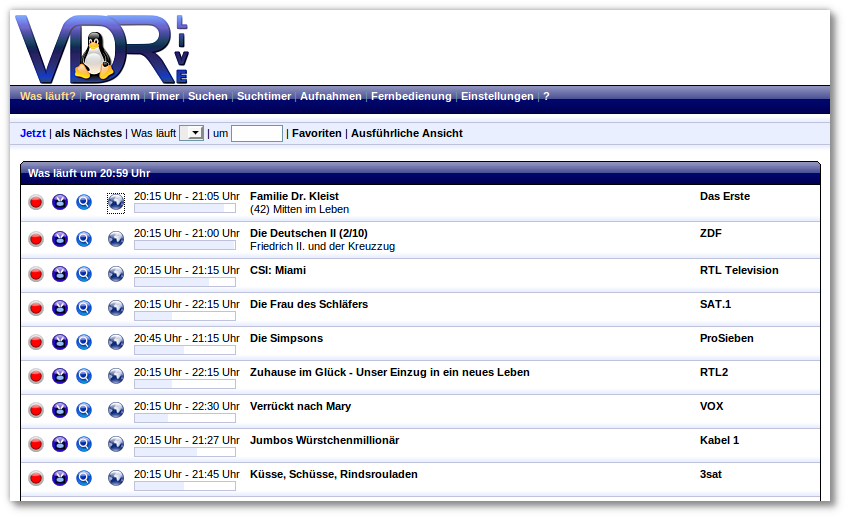Open the Aufnahmen recordings page

point(331,96)
